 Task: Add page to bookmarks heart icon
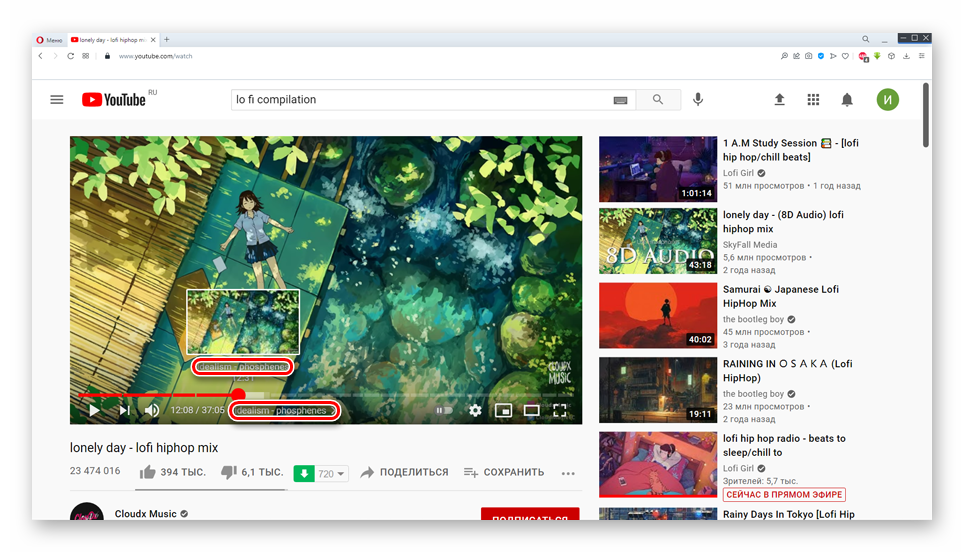(x=845, y=56)
